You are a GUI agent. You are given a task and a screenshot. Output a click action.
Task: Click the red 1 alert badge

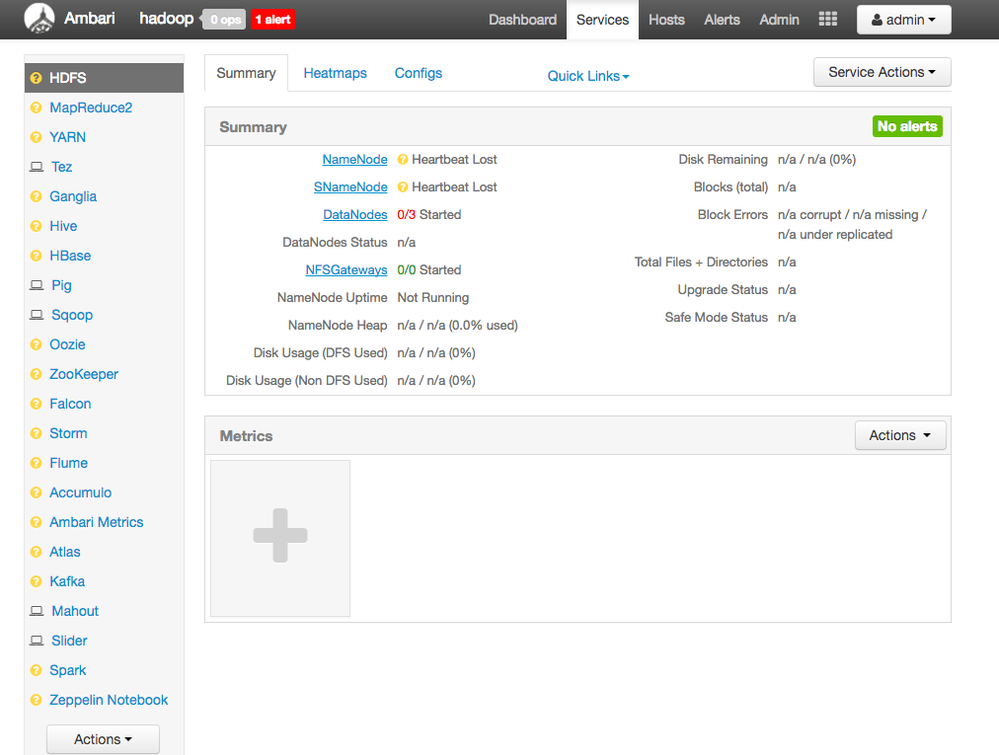[x=273, y=20]
